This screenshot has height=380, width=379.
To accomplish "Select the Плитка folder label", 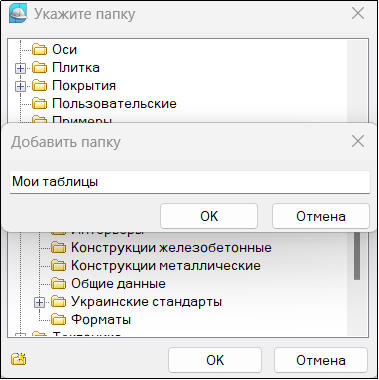I will click(76, 68).
